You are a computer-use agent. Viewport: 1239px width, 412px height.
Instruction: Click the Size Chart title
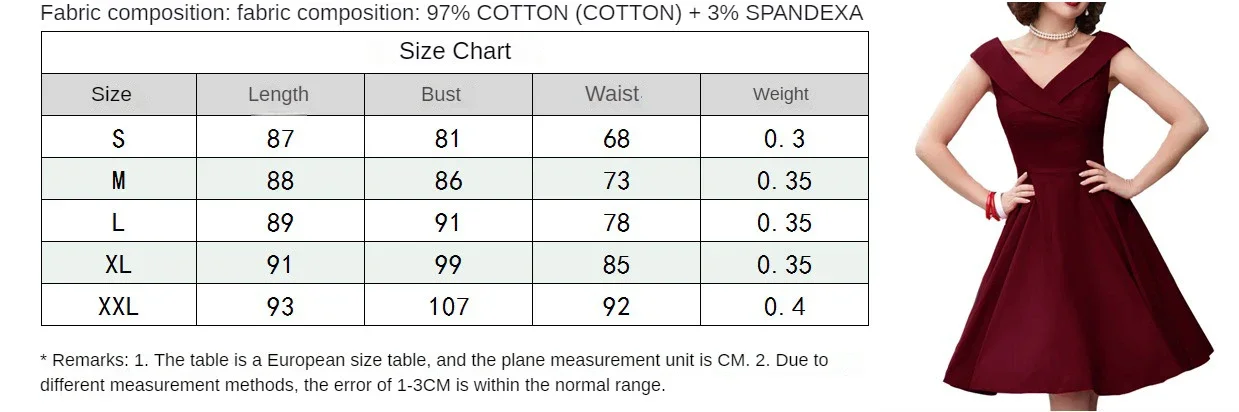(455, 52)
